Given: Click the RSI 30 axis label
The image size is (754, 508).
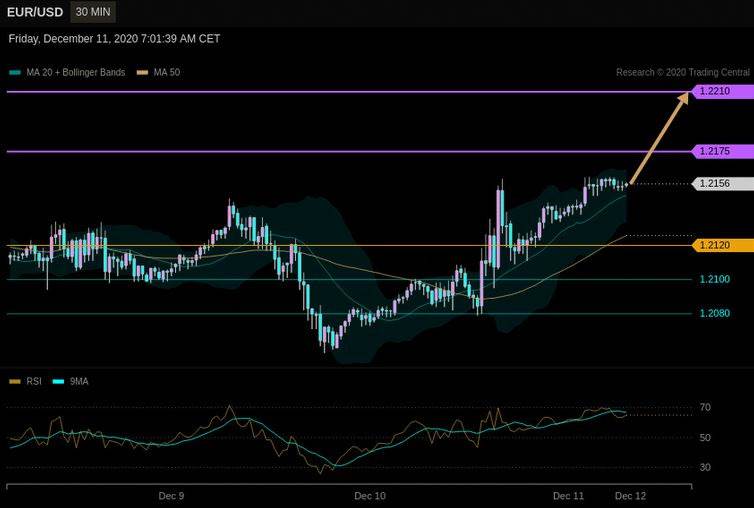Looking at the screenshot, I should [705, 467].
